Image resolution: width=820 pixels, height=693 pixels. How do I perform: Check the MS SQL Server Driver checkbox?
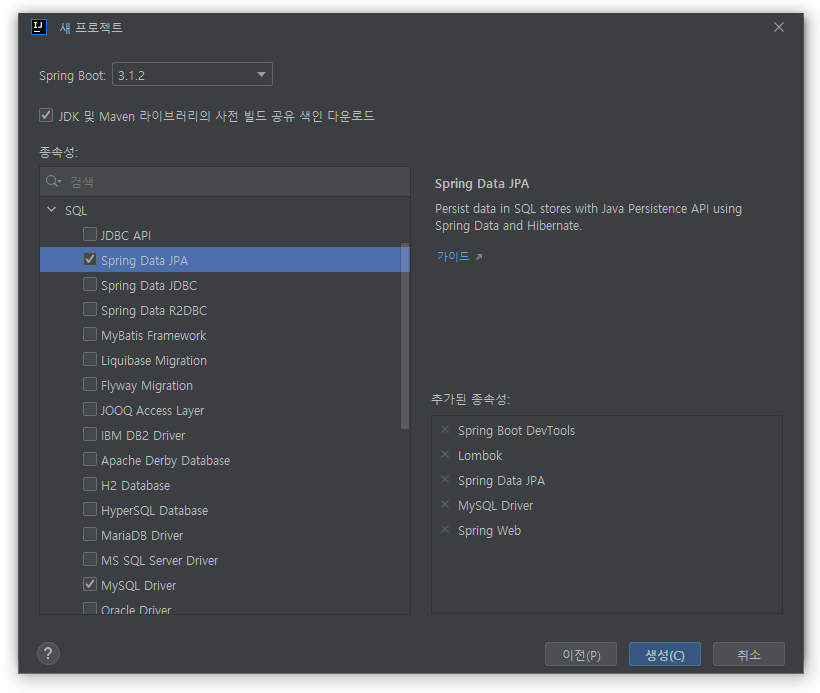pyautogui.click(x=90, y=559)
